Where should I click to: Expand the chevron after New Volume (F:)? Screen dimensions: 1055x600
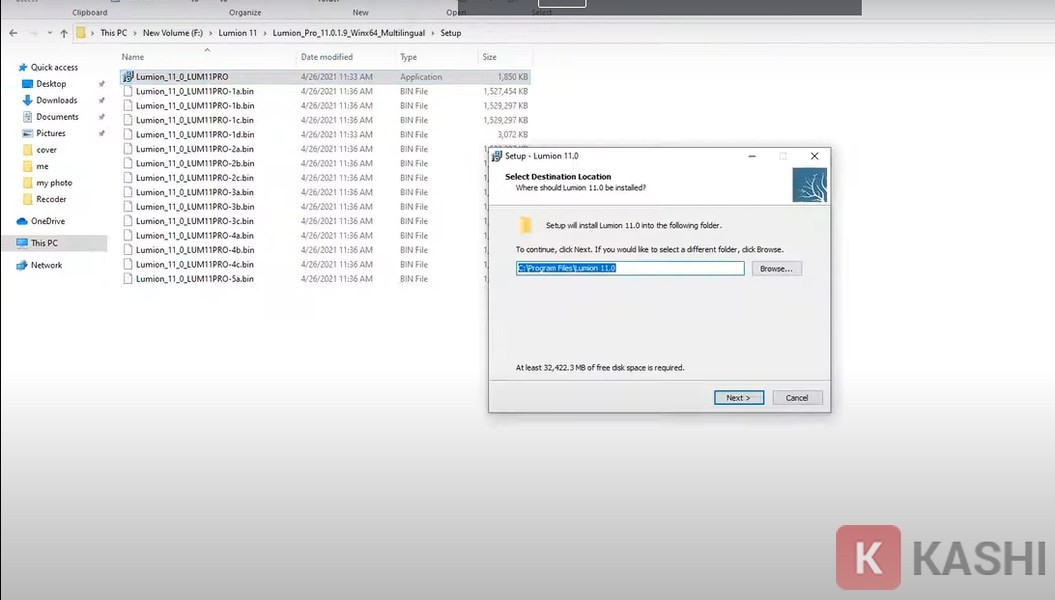tap(211, 33)
